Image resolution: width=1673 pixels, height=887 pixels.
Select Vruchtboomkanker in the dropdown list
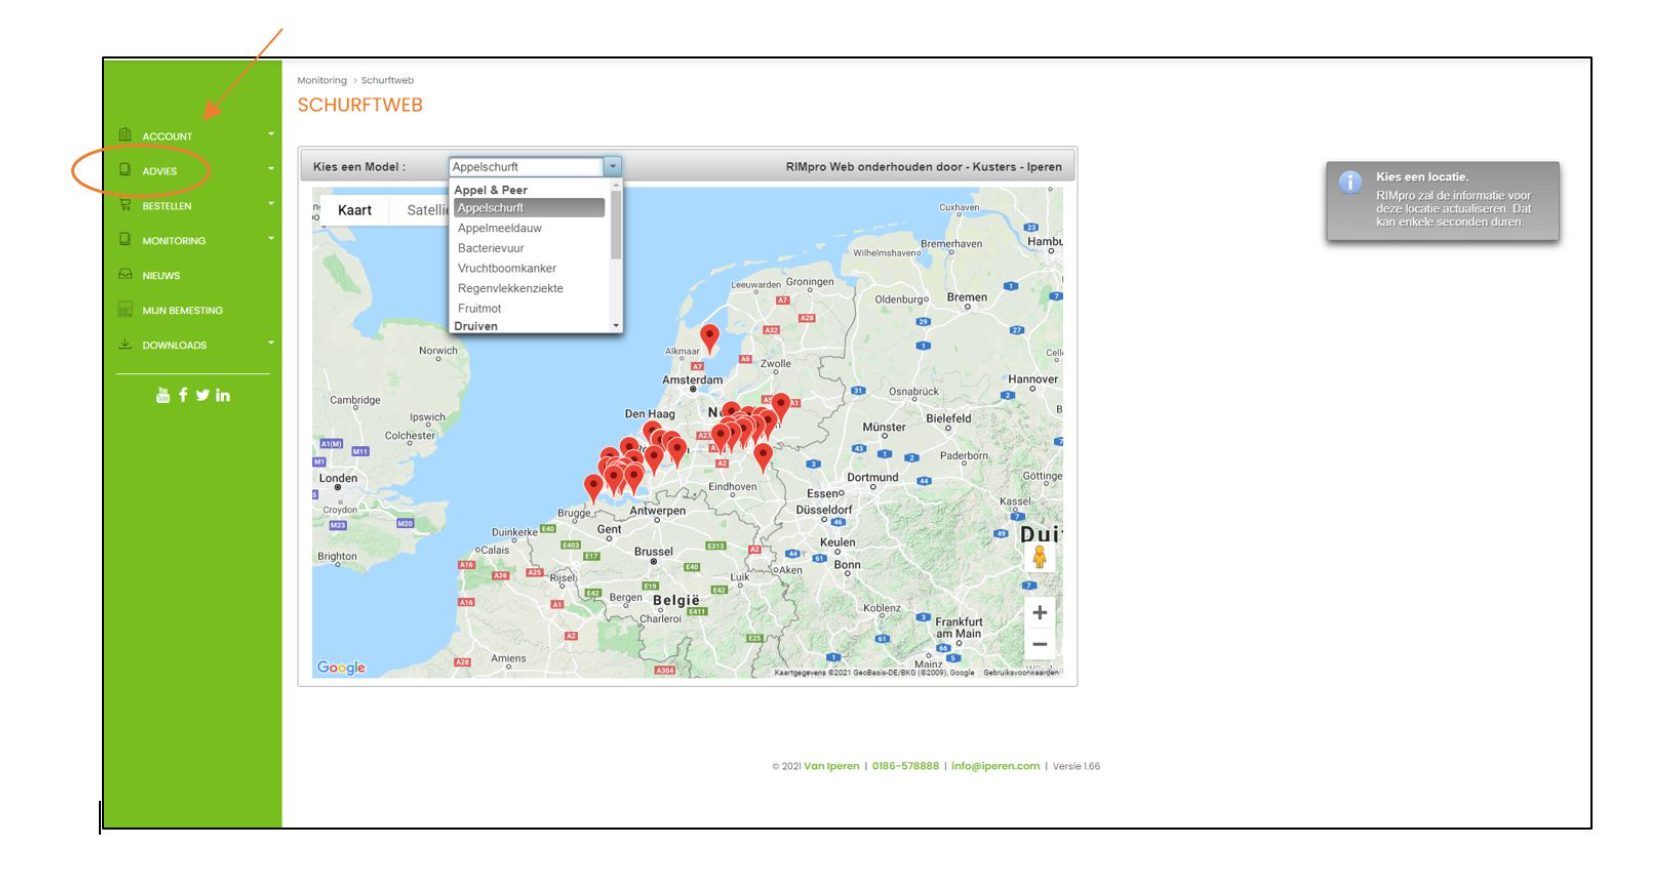pyautogui.click(x=507, y=268)
